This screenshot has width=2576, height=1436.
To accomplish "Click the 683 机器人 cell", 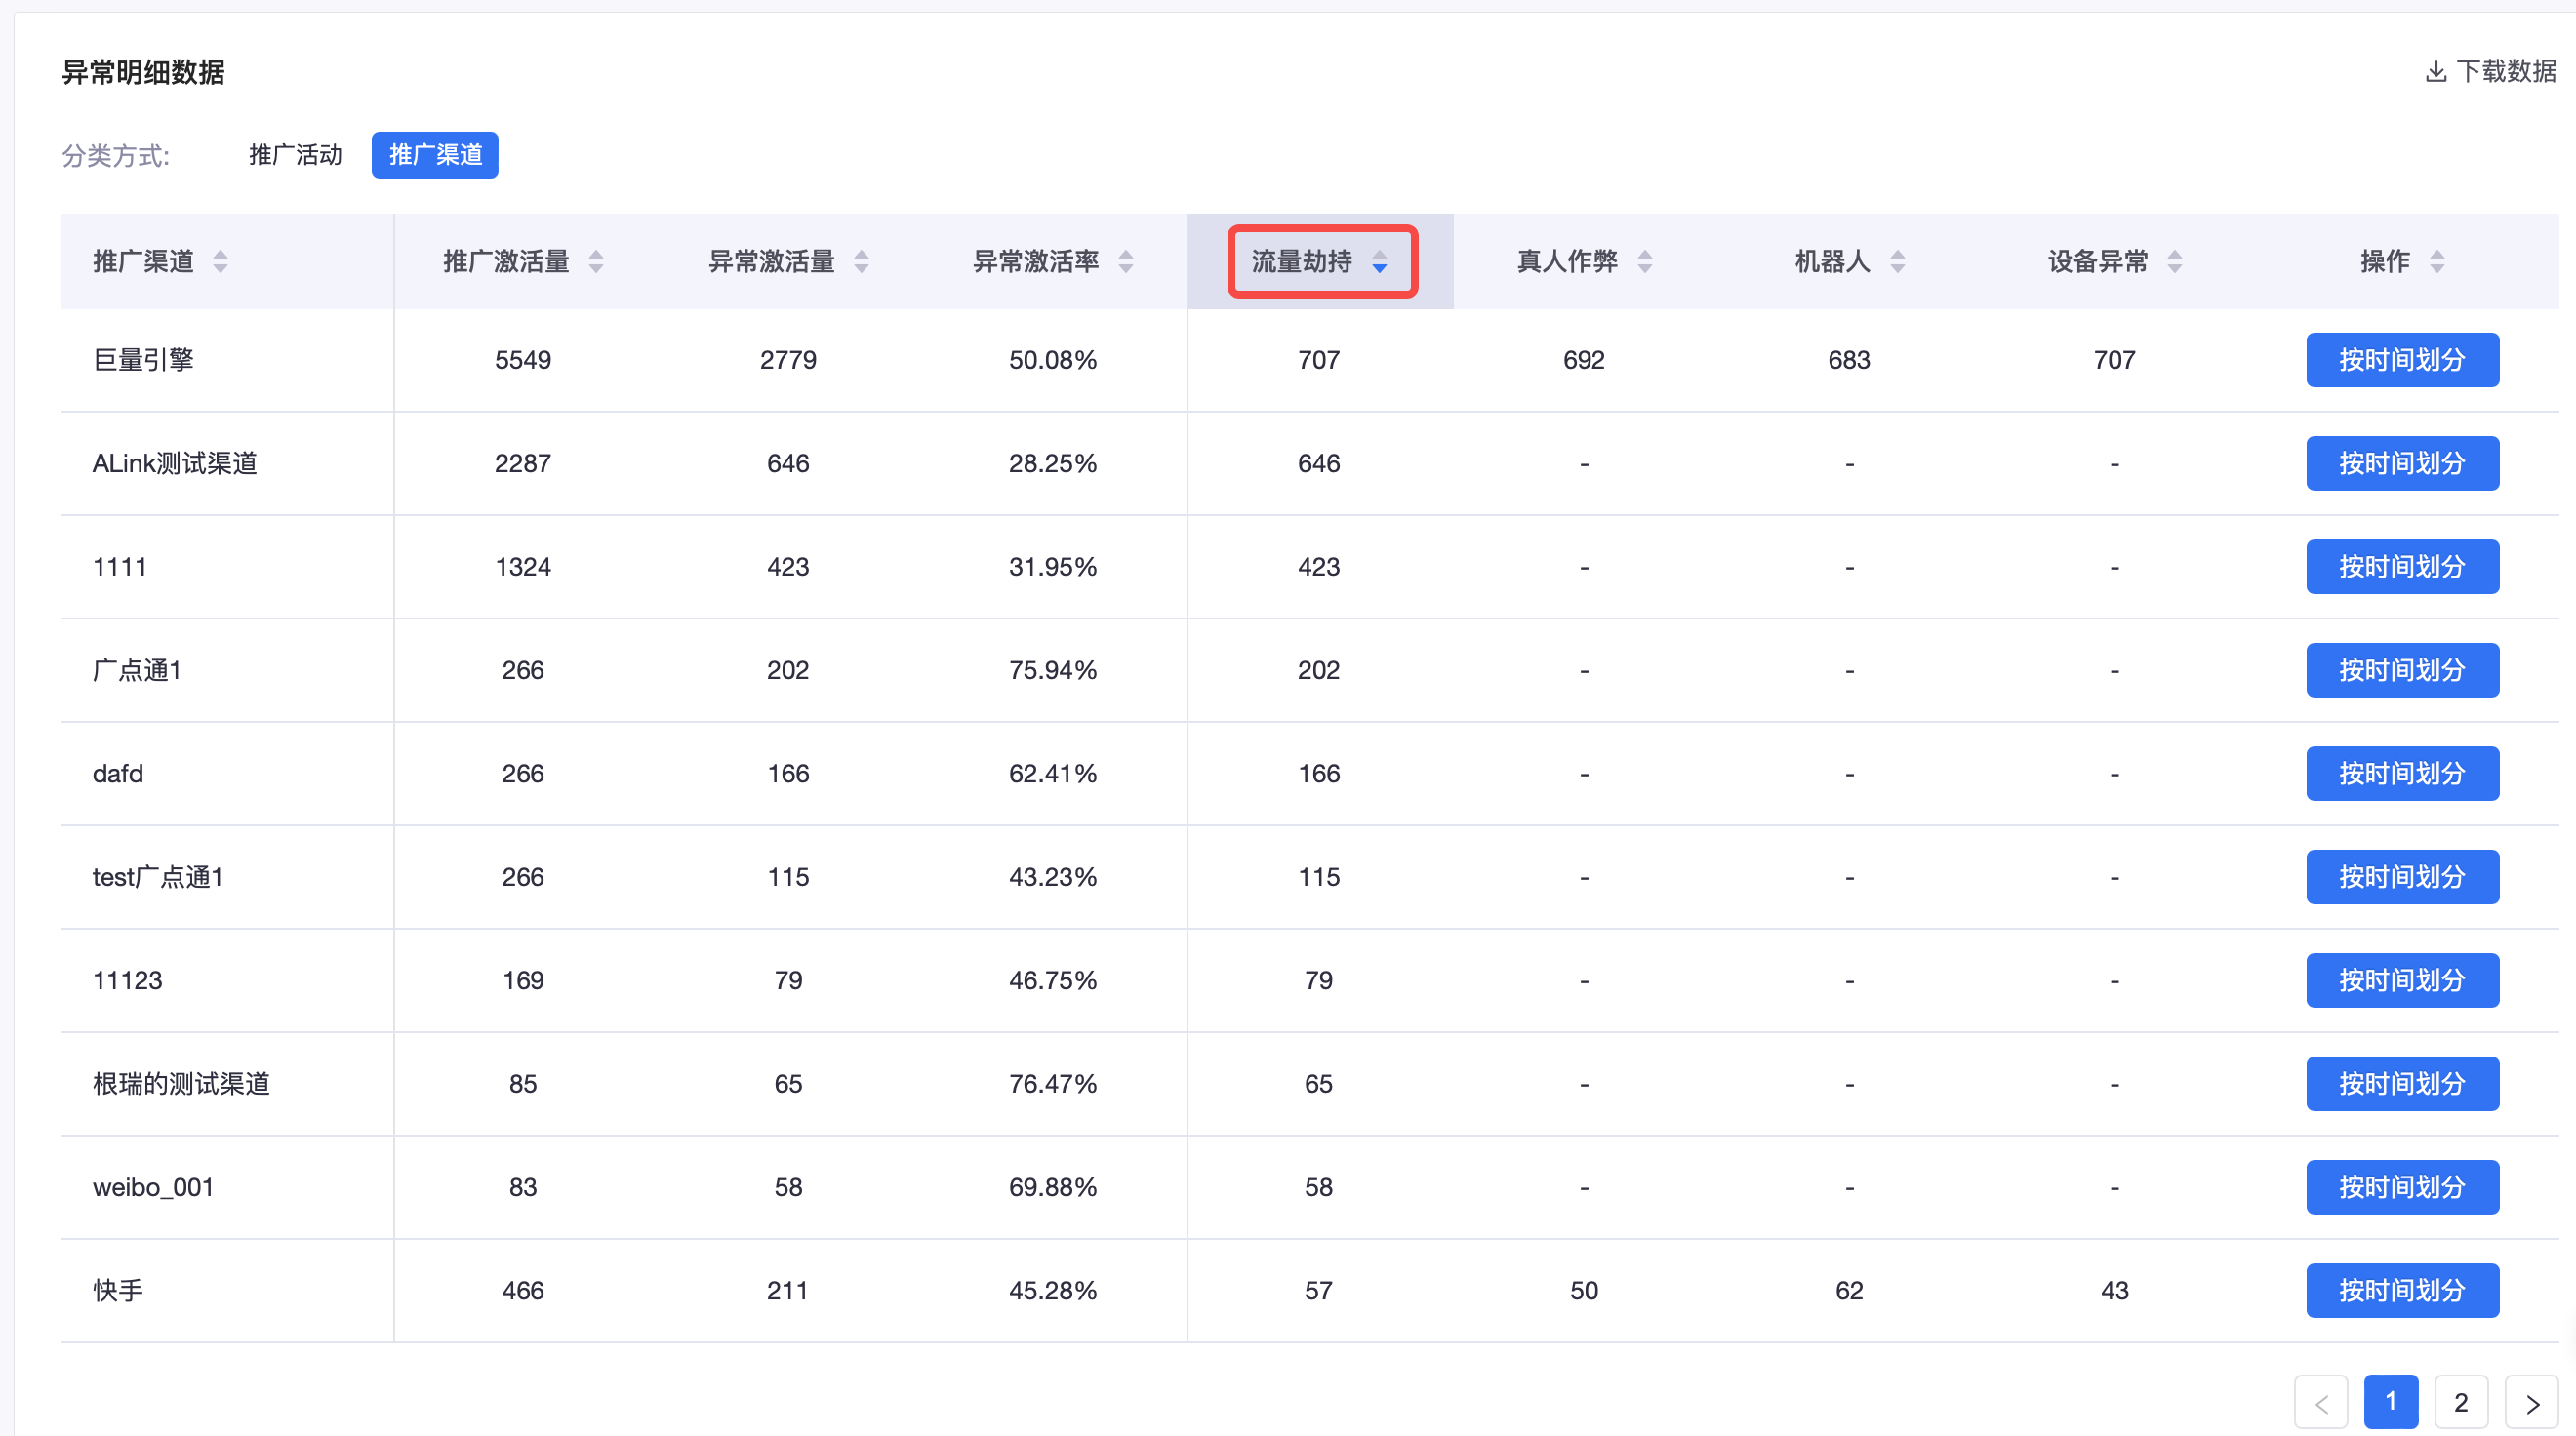I will pos(1849,360).
